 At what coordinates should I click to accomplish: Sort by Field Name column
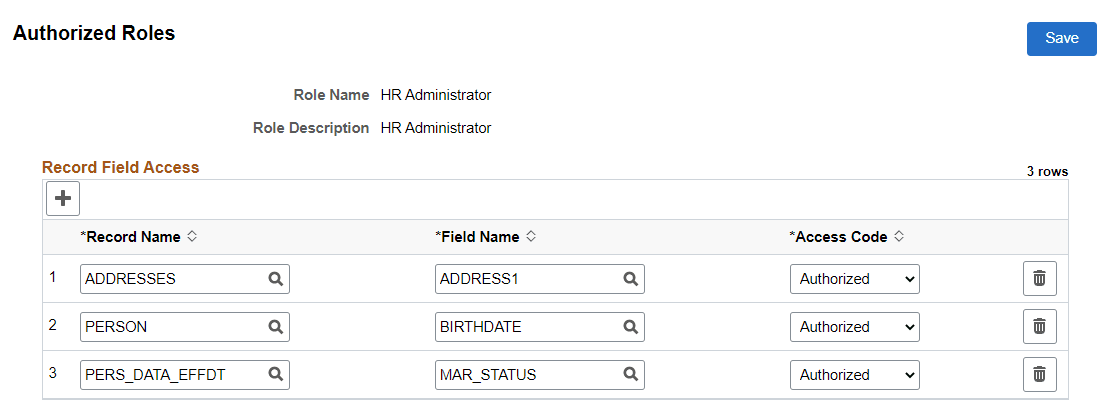(x=531, y=237)
